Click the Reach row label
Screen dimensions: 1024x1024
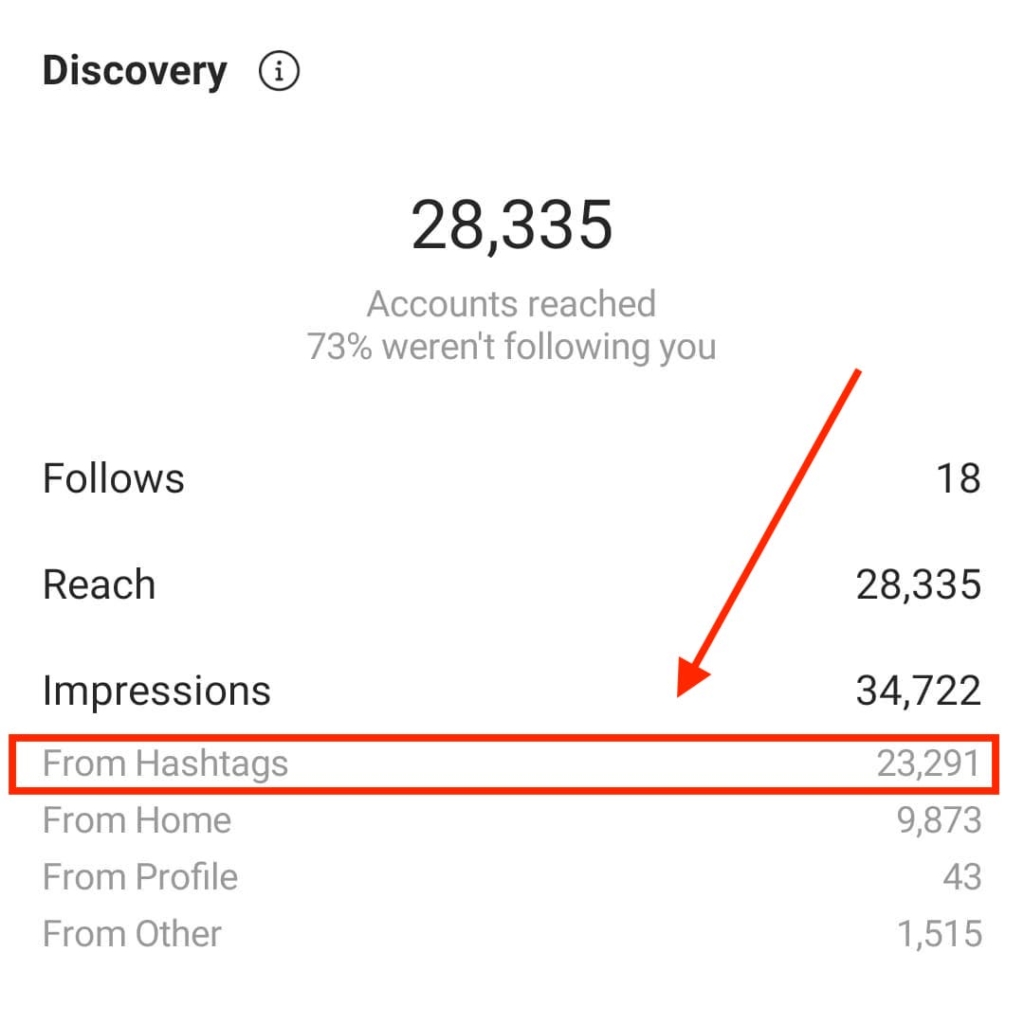99,584
